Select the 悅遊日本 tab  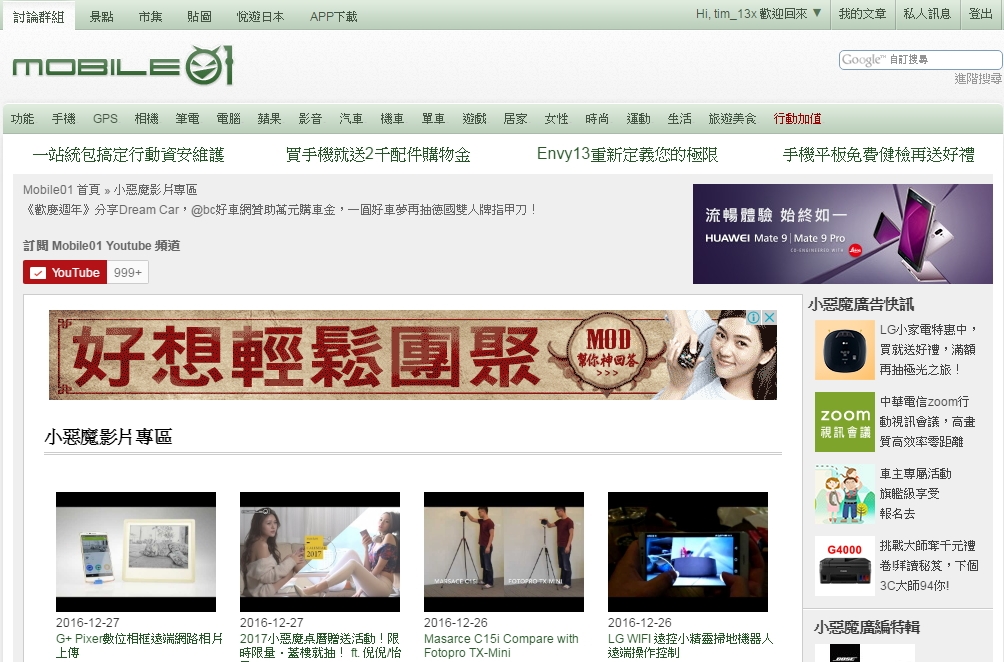coord(260,17)
